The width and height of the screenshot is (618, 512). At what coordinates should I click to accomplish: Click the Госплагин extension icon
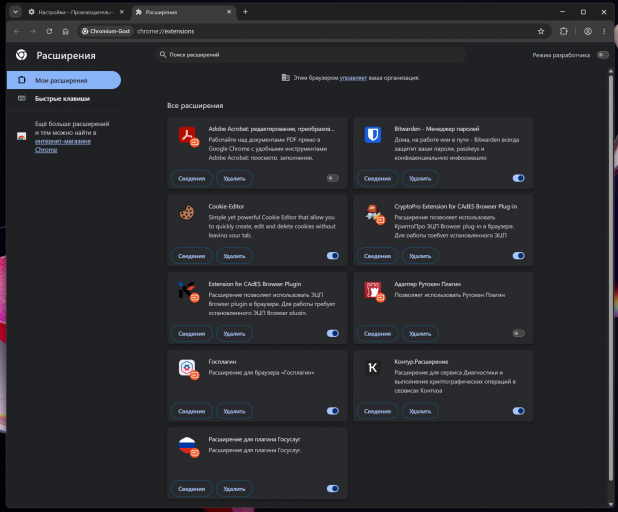188,369
